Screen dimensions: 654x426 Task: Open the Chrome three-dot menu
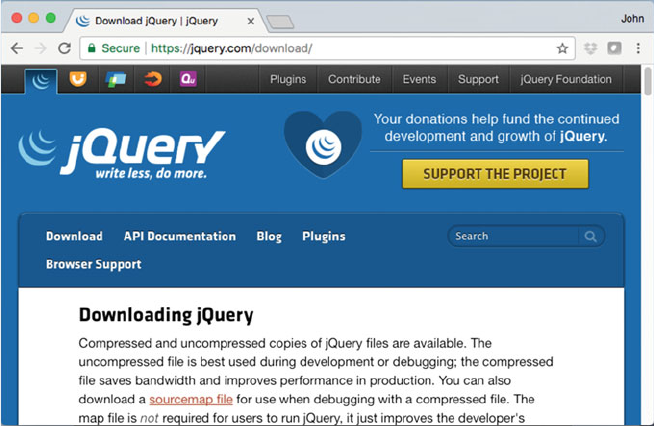(x=638, y=48)
